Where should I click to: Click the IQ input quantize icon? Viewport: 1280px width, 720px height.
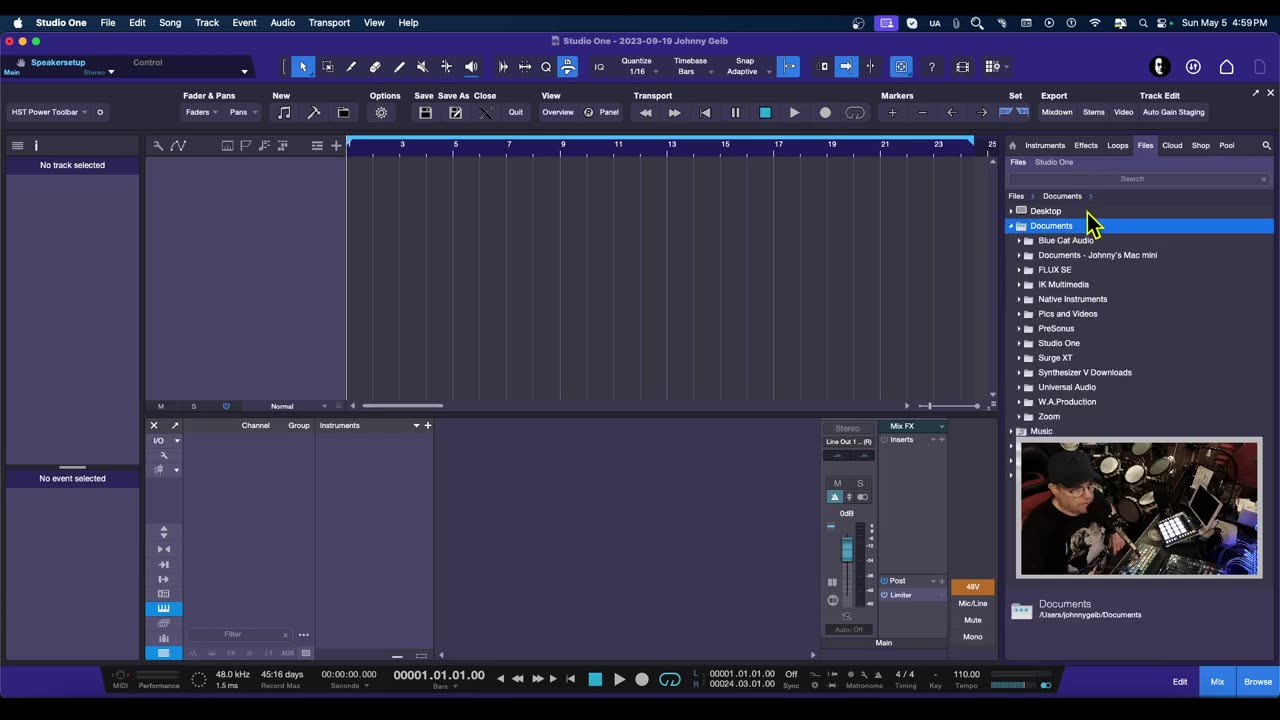pos(599,67)
